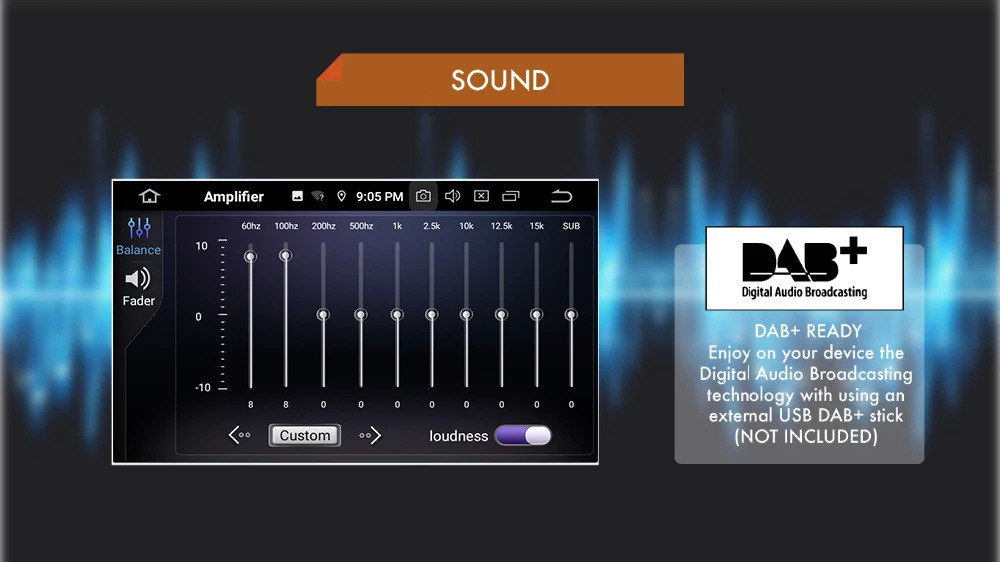Click the 10 scale marker at top
This screenshot has height=562, width=1000.
[x=202, y=246]
